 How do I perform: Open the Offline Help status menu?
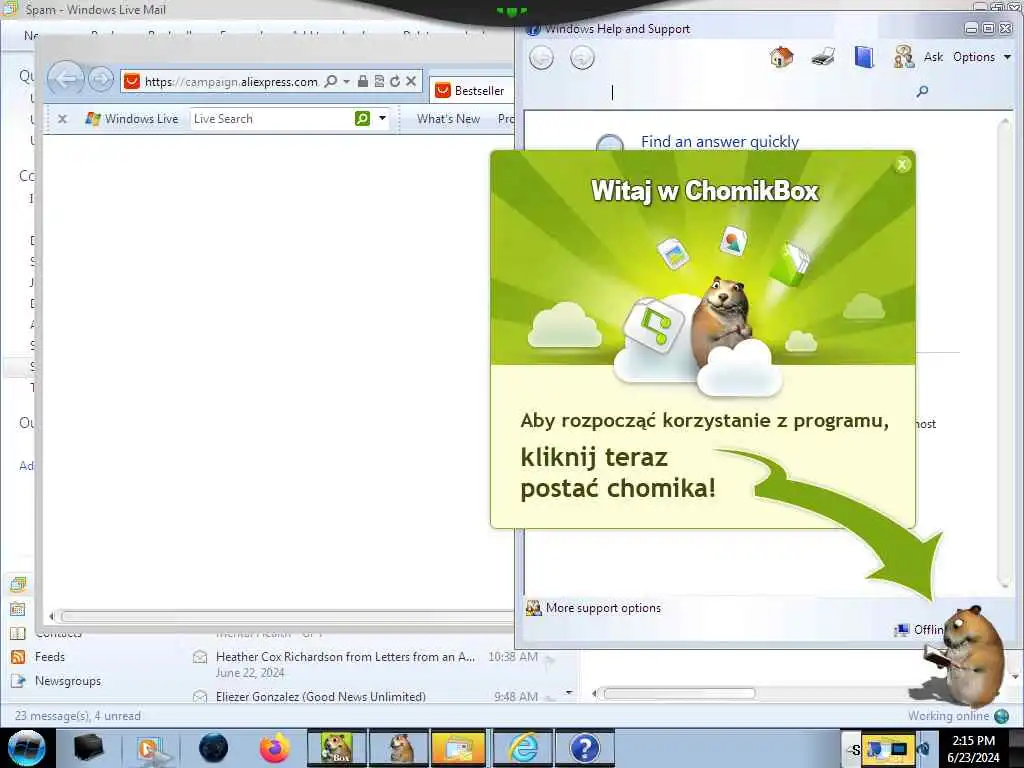pyautogui.click(x=920, y=630)
